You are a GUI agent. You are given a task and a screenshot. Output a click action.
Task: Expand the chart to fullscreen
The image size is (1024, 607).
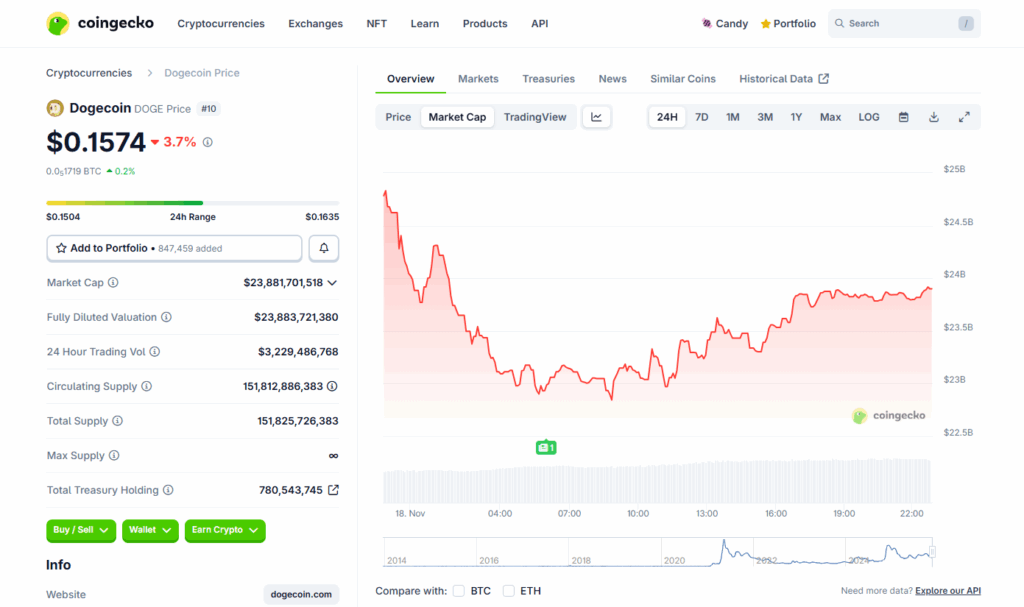pos(964,117)
